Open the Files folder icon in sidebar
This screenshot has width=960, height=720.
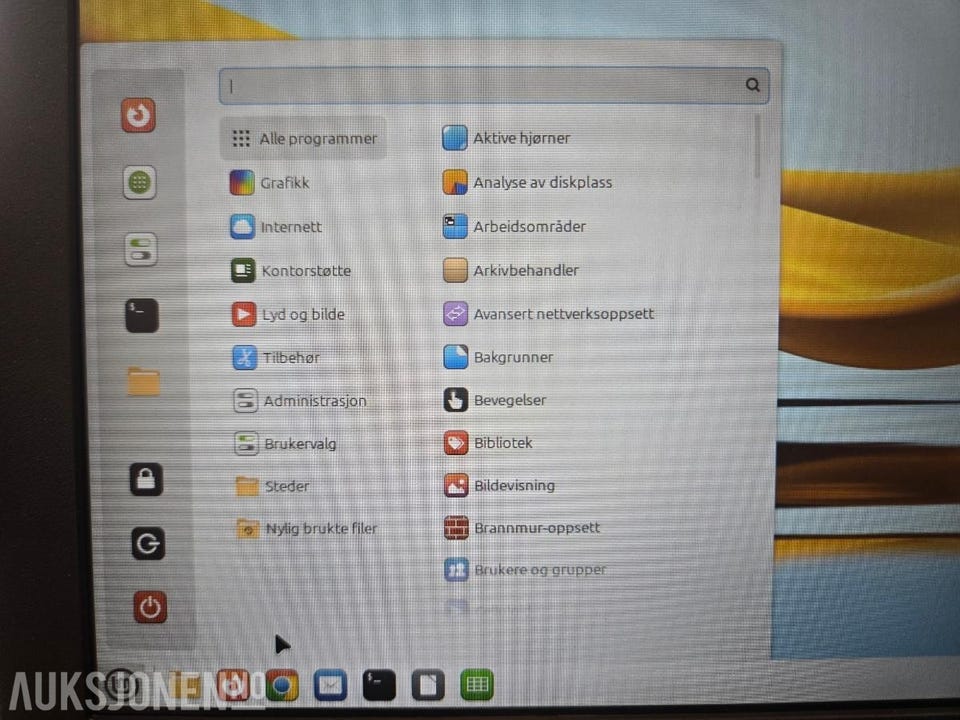coord(143,382)
